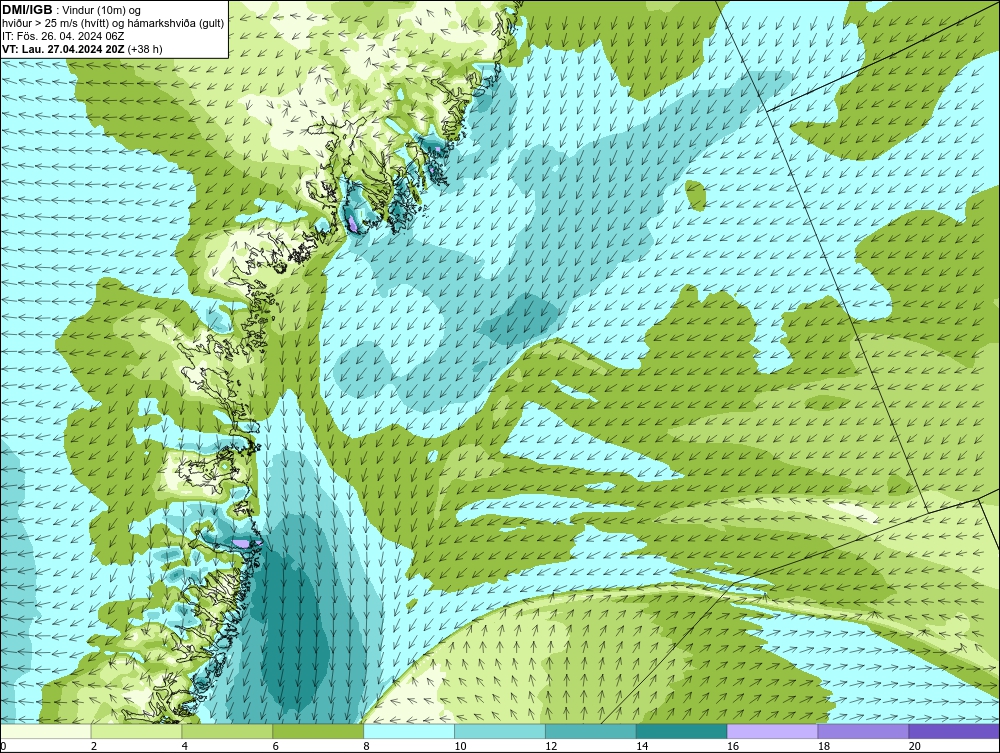
Task: Click the 0–2 m/s legend color swatch
Action: tap(45, 731)
